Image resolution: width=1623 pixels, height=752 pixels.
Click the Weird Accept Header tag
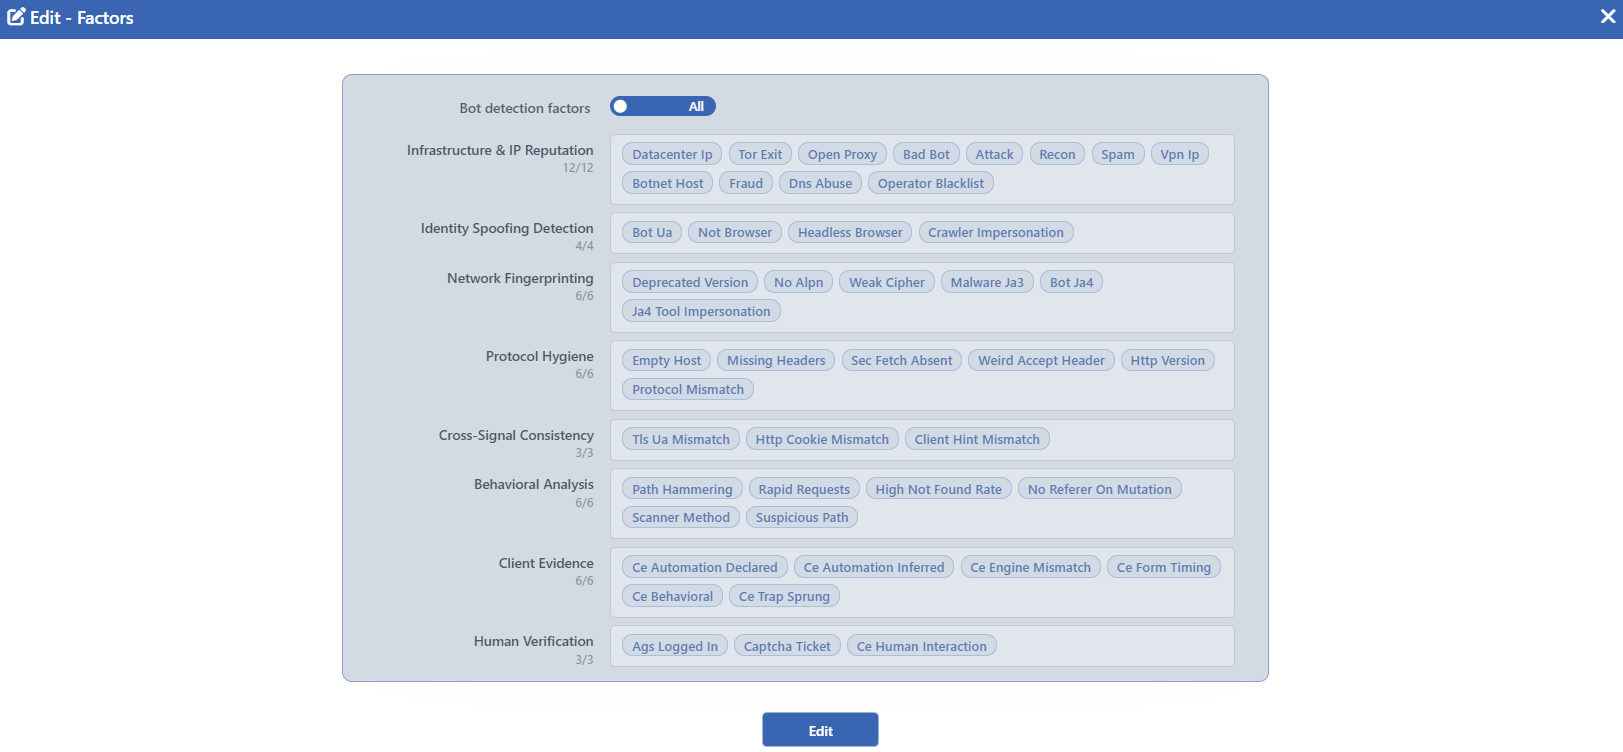(x=1041, y=360)
